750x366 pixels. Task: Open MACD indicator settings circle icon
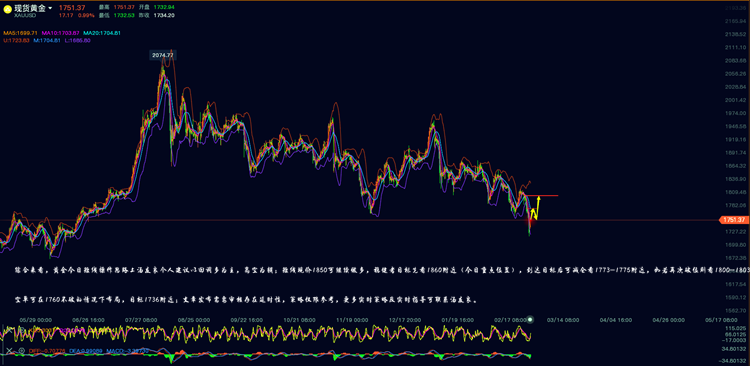pyautogui.click(x=22, y=350)
